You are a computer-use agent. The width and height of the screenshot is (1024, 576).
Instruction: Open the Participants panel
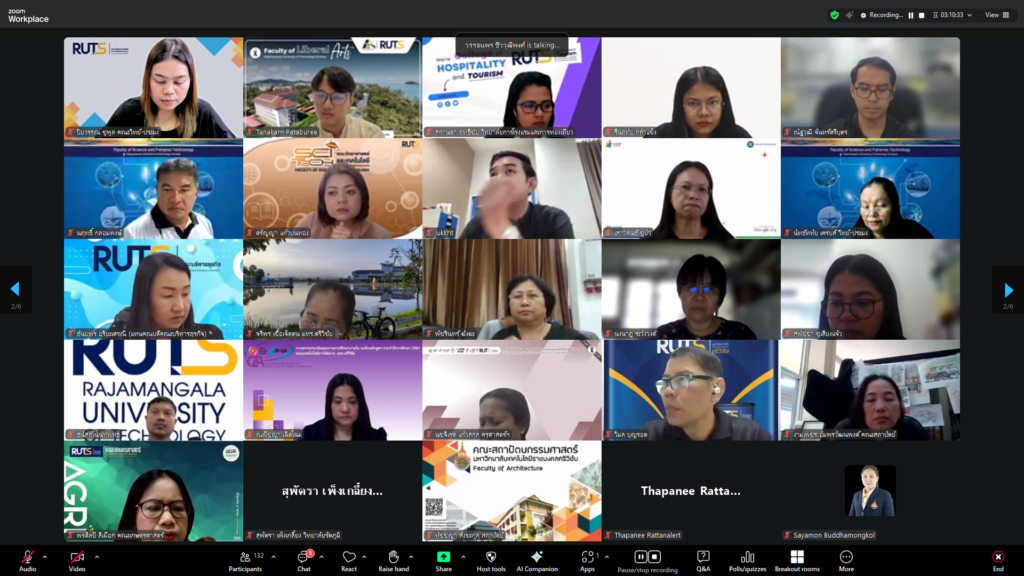point(244,557)
